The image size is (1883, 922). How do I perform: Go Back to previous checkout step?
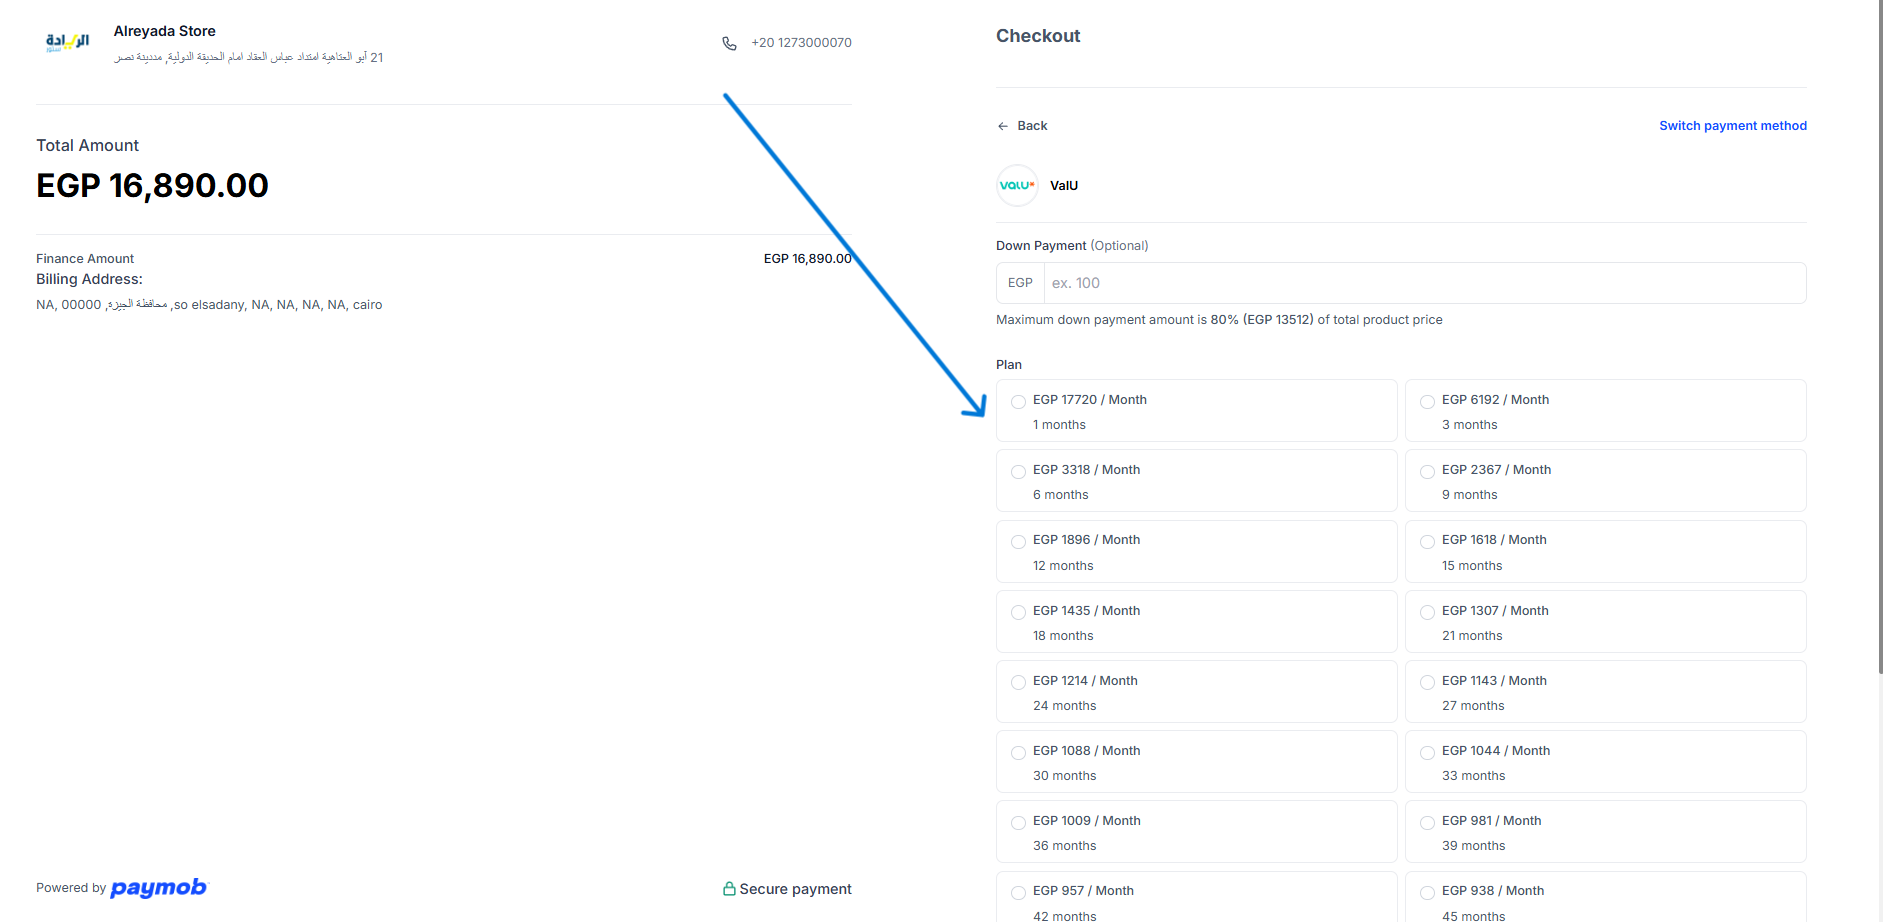tap(1031, 126)
